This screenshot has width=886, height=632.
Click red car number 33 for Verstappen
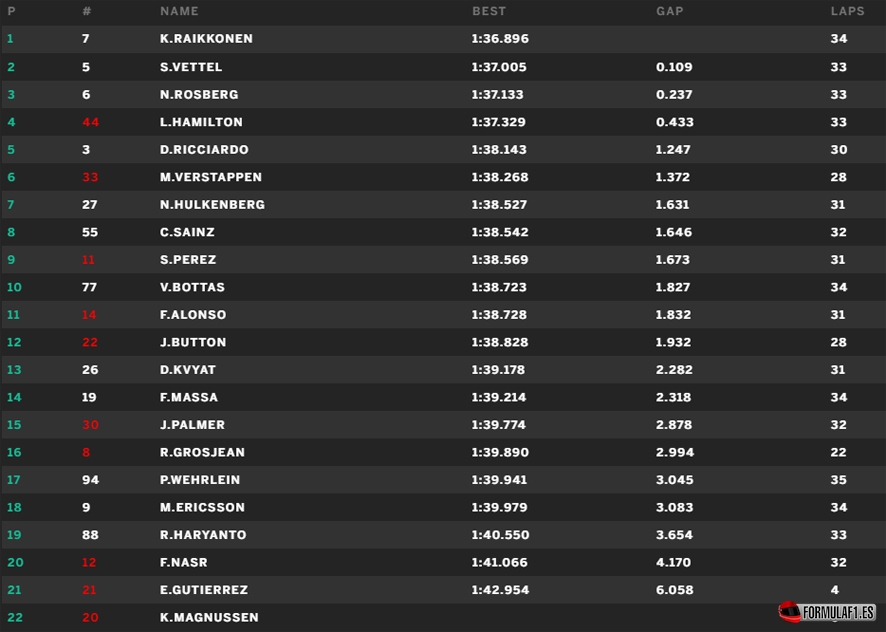pyautogui.click(x=90, y=177)
